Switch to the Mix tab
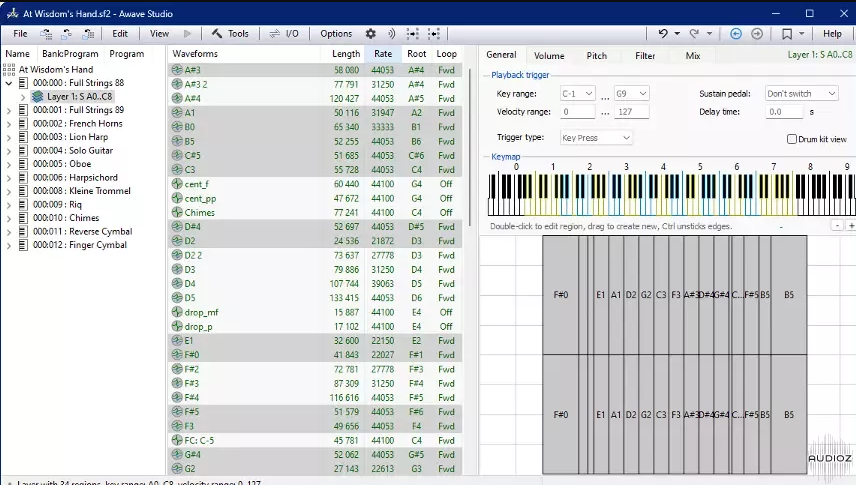Image resolution: width=856 pixels, height=485 pixels. coord(693,56)
